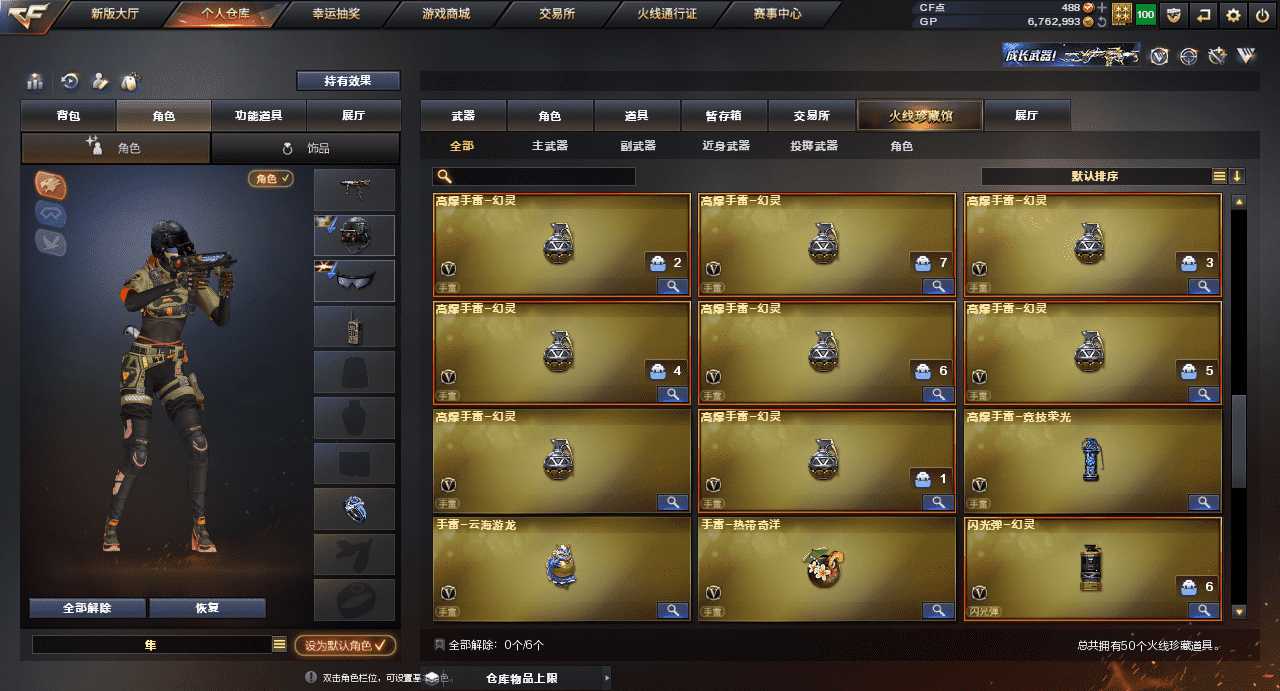Click the 持有效果 button
1280x691 pixels.
[x=348, y=81]
